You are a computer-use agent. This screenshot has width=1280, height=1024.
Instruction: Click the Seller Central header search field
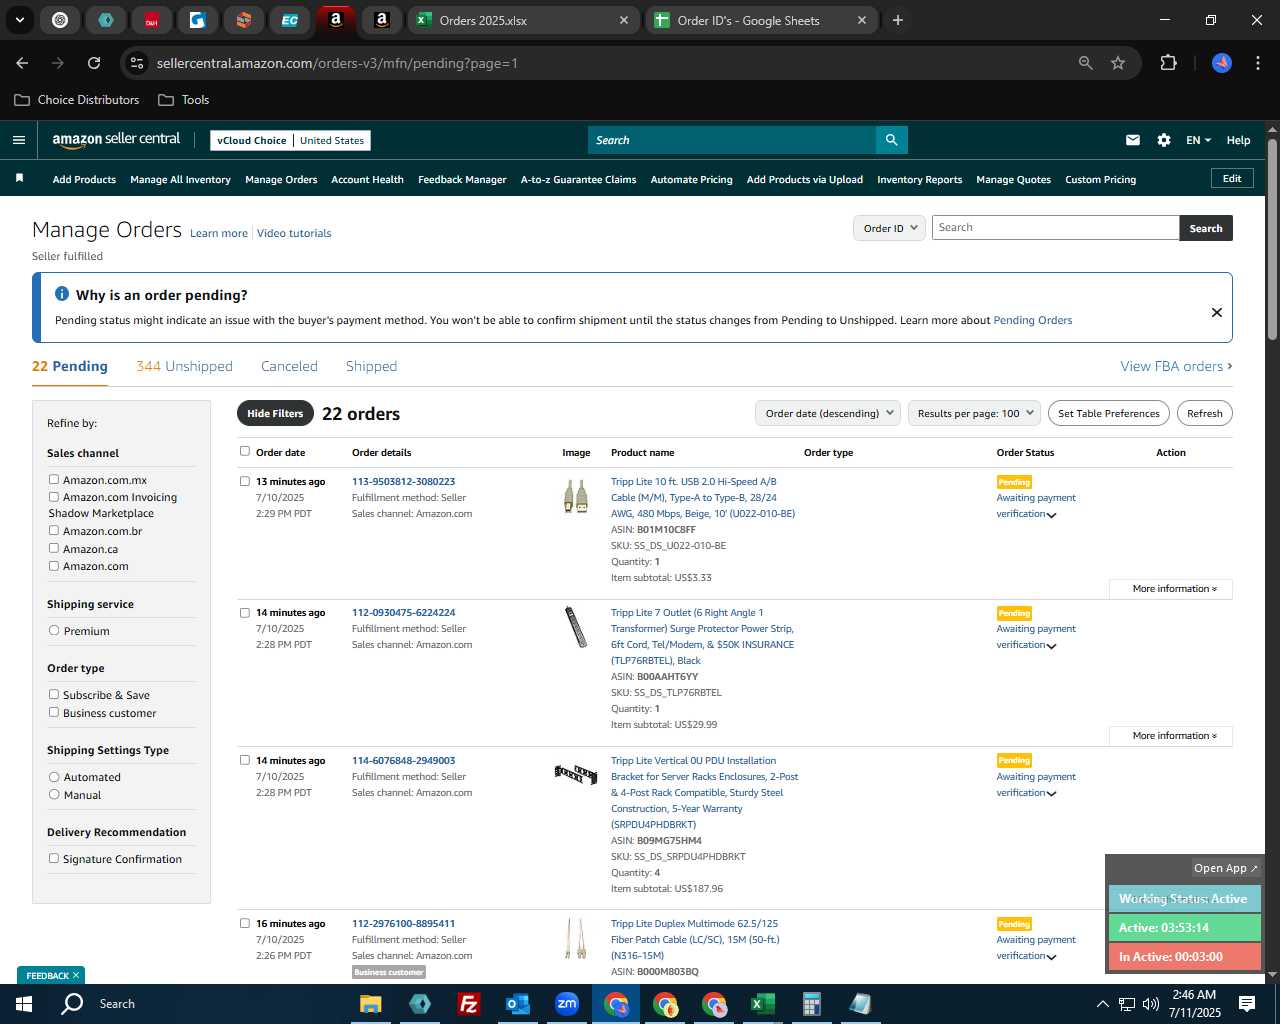point(731,140)
